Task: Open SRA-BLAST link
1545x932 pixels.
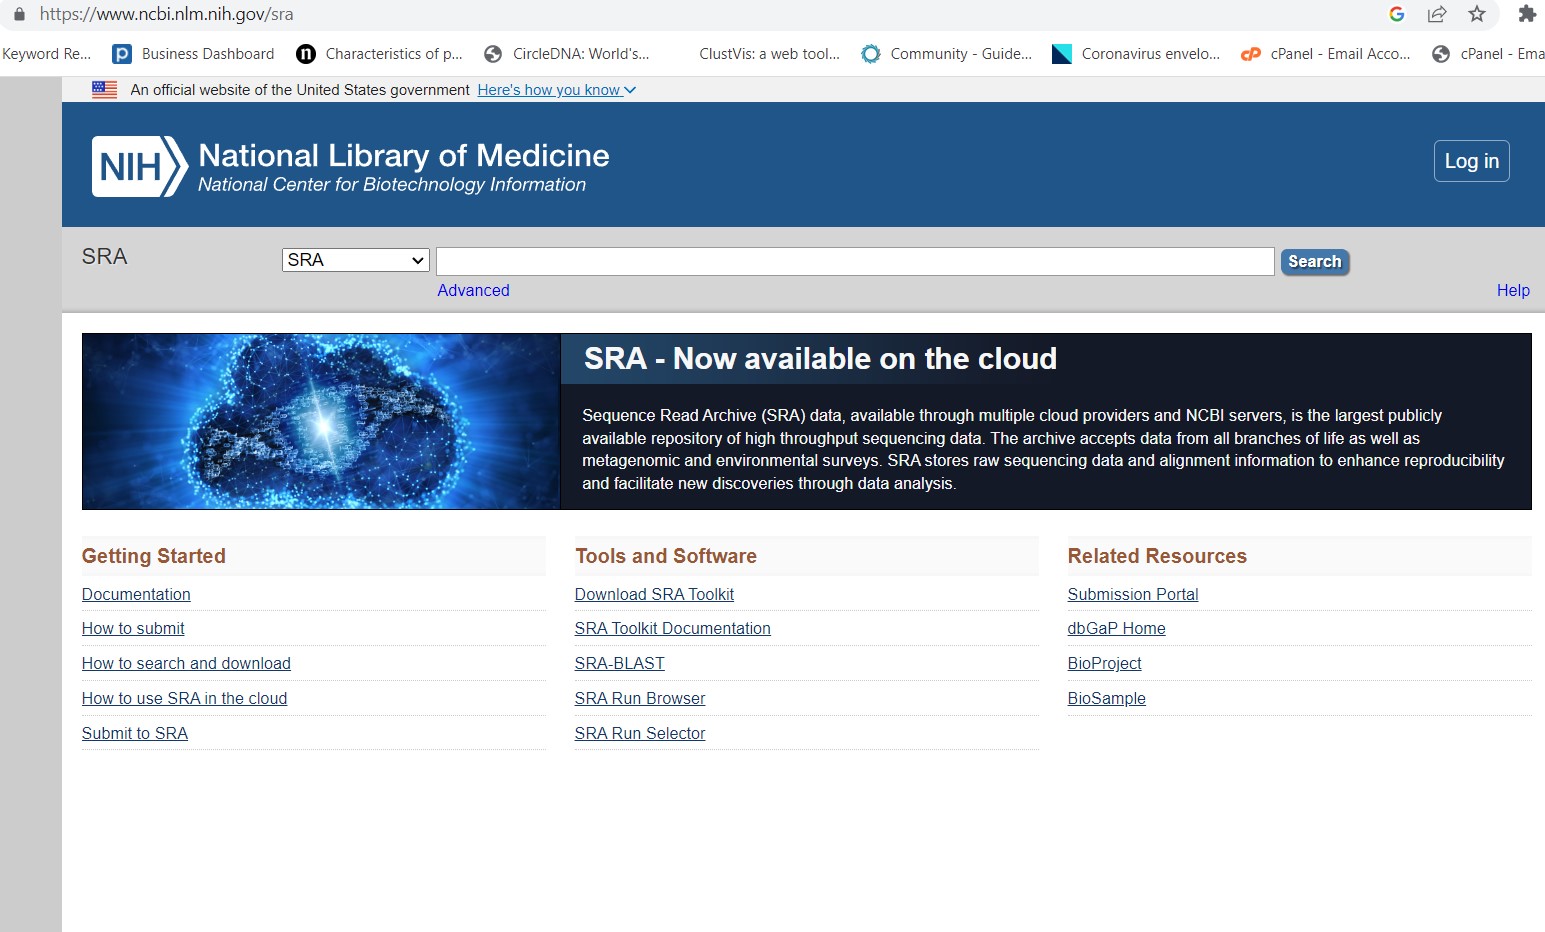Action: 620,663
